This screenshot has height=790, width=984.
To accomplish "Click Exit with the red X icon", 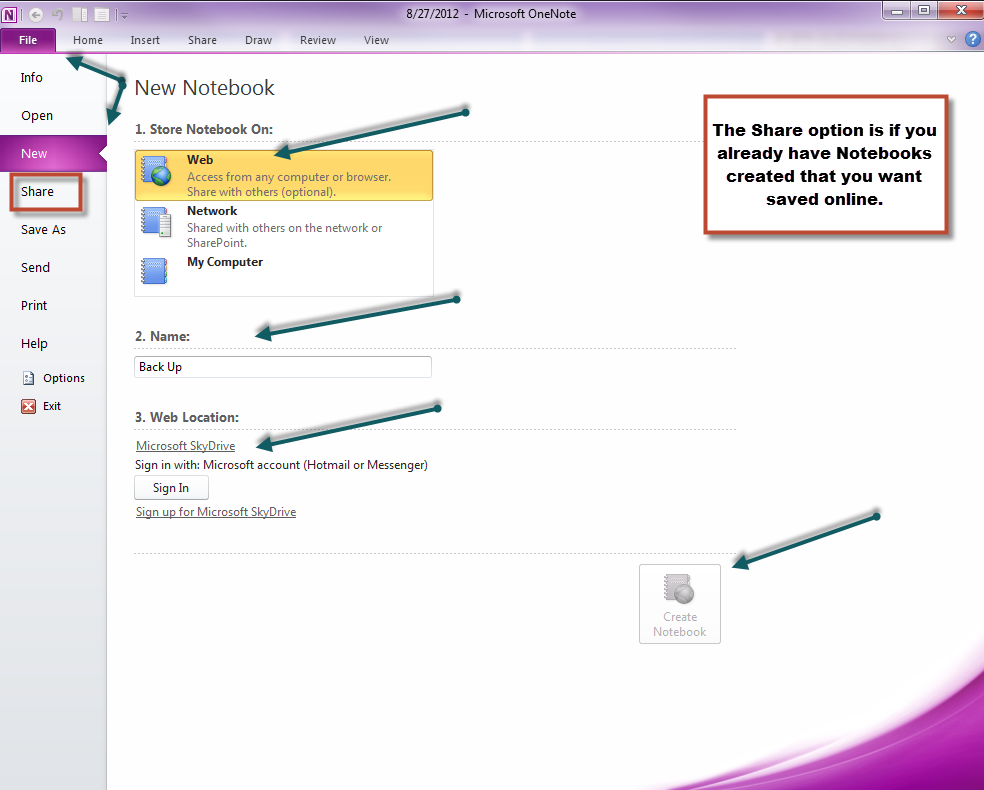I will (51, 406).
